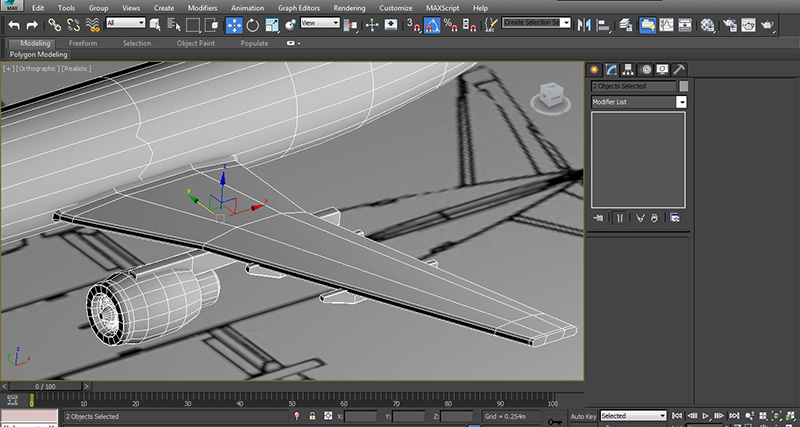Click the Polygon Modeling panel button
This screenshot has height=427, width=800.
point(38,55)
